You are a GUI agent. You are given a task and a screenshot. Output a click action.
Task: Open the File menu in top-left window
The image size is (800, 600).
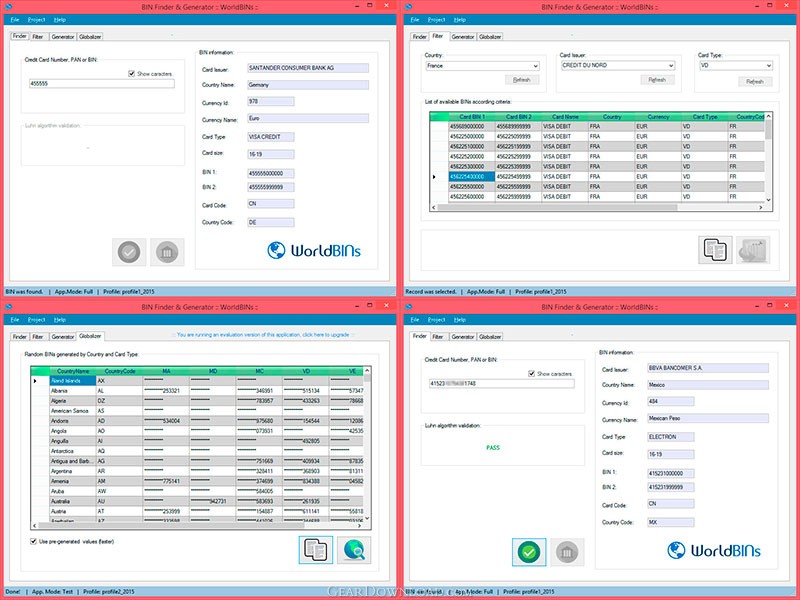click(15, 19)
